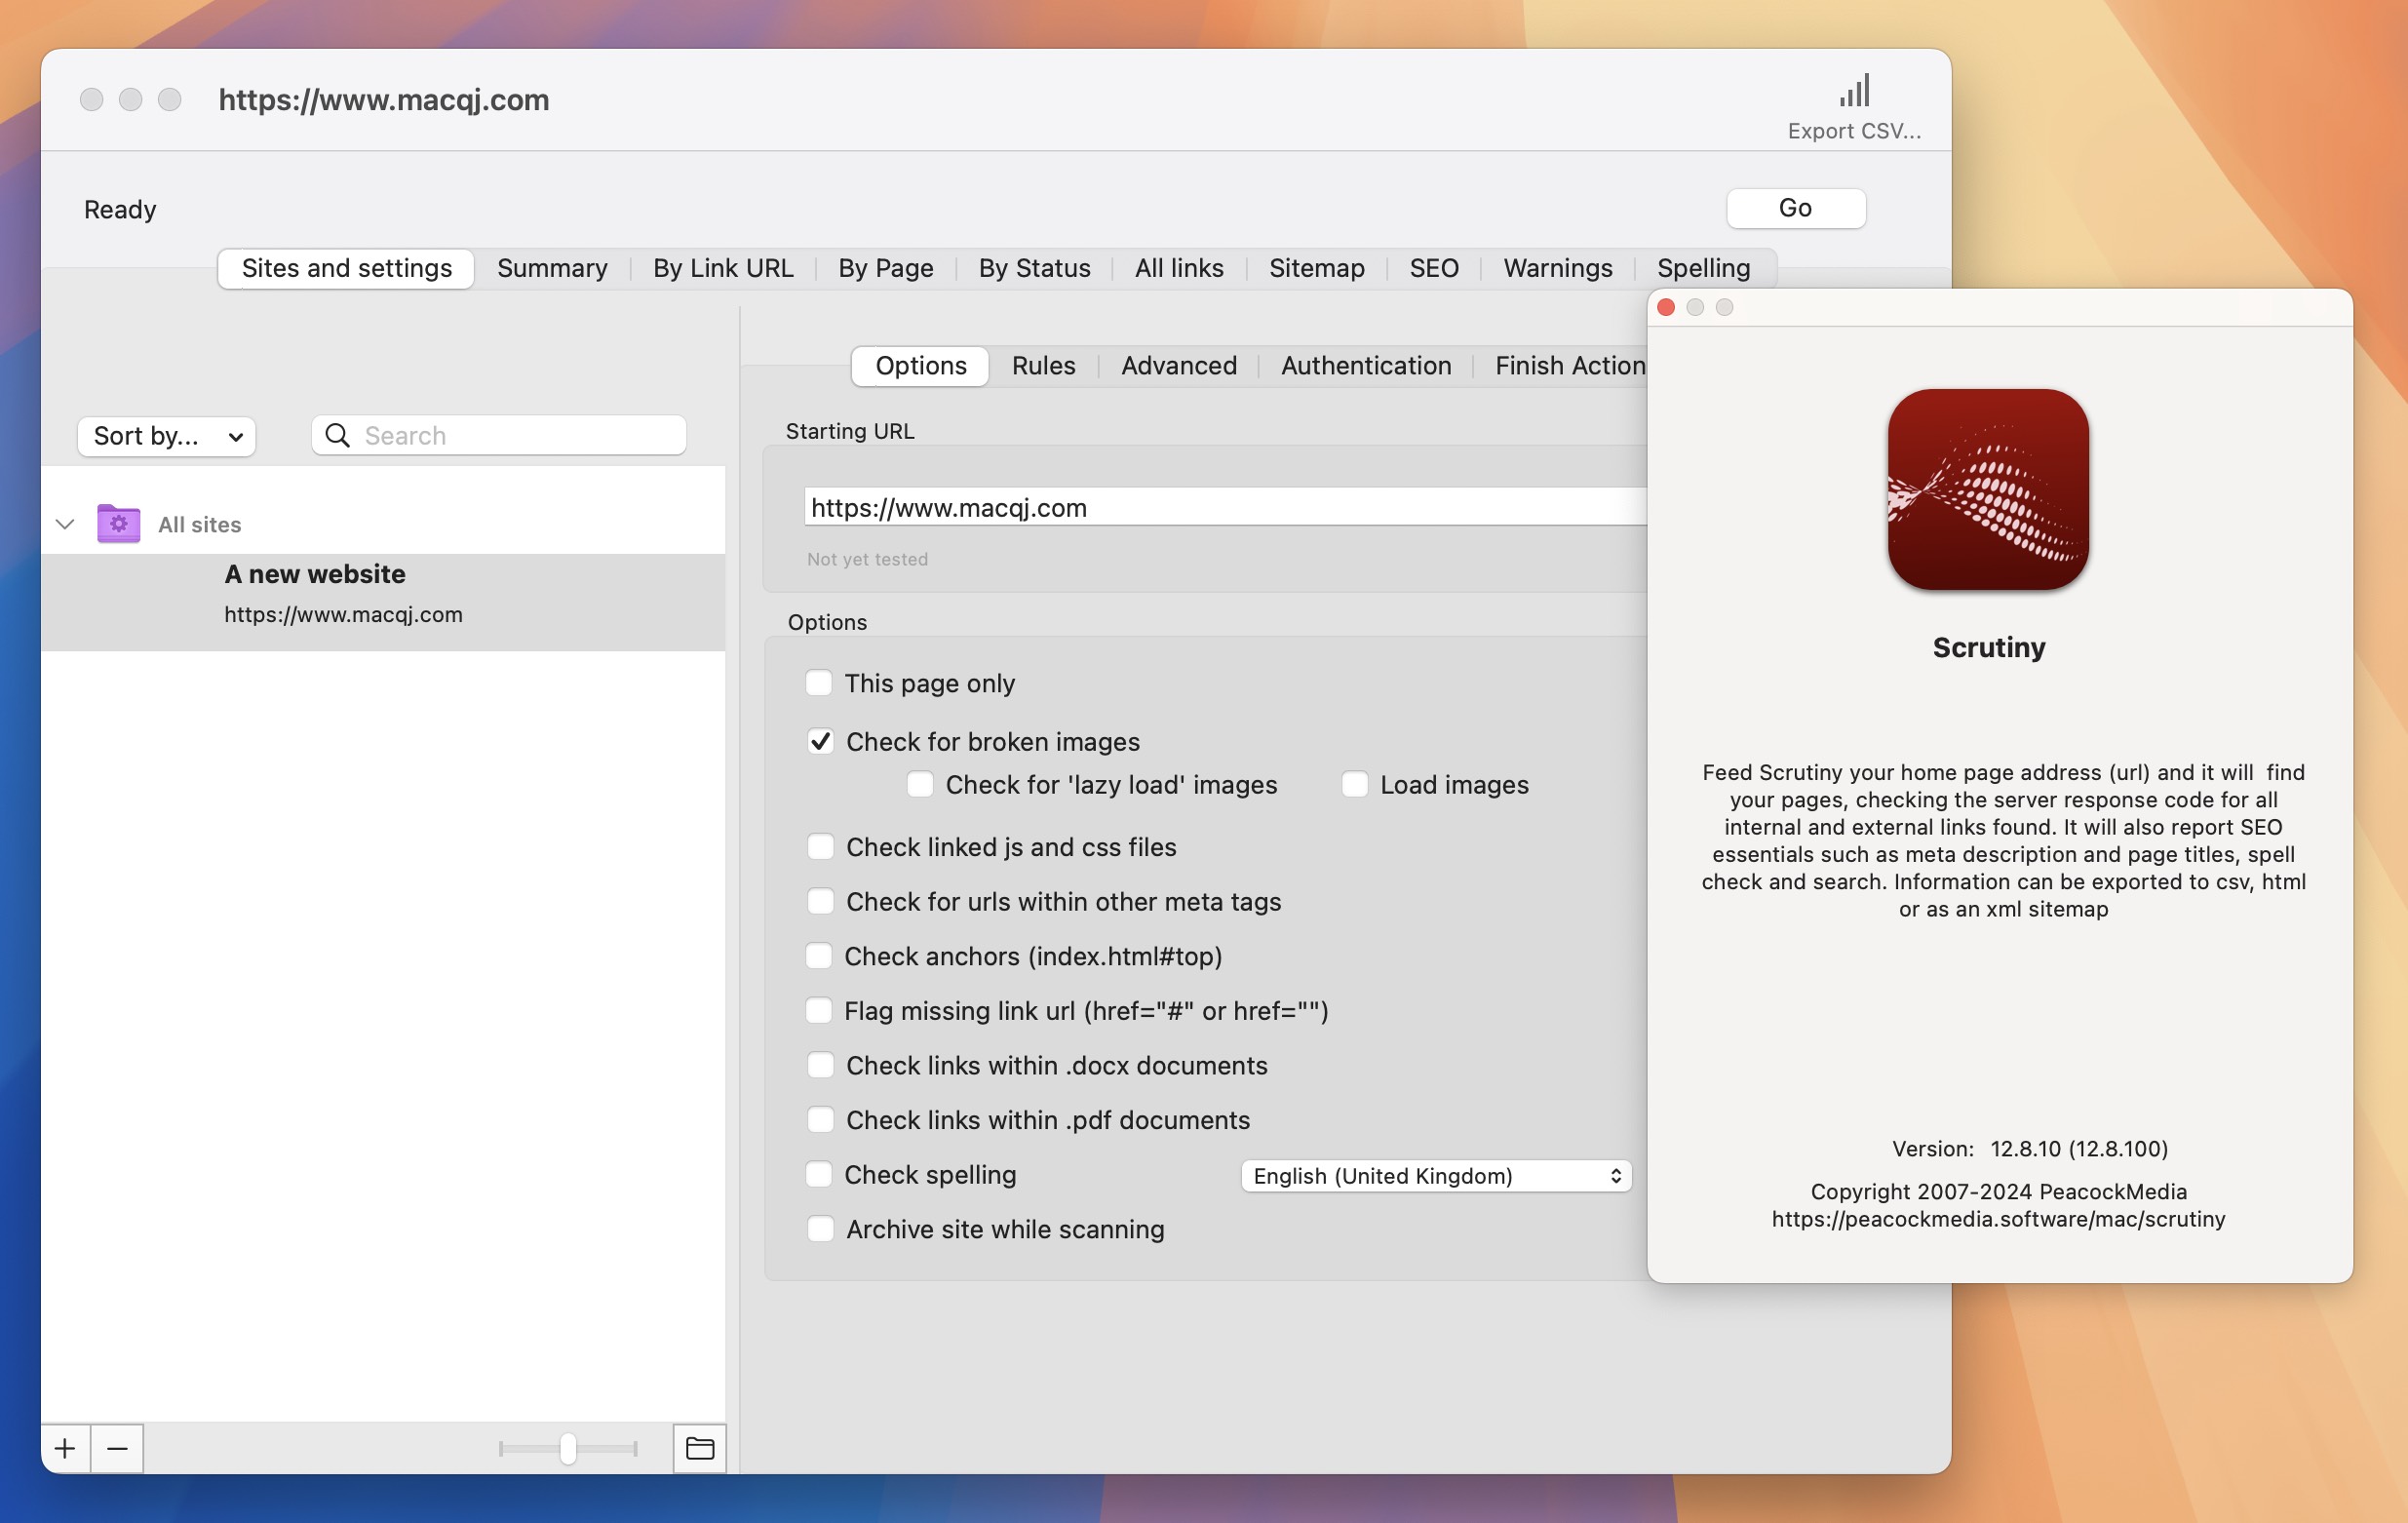Select the 'A new website' site row
Screen dimensions: 2408x1523
383,602
